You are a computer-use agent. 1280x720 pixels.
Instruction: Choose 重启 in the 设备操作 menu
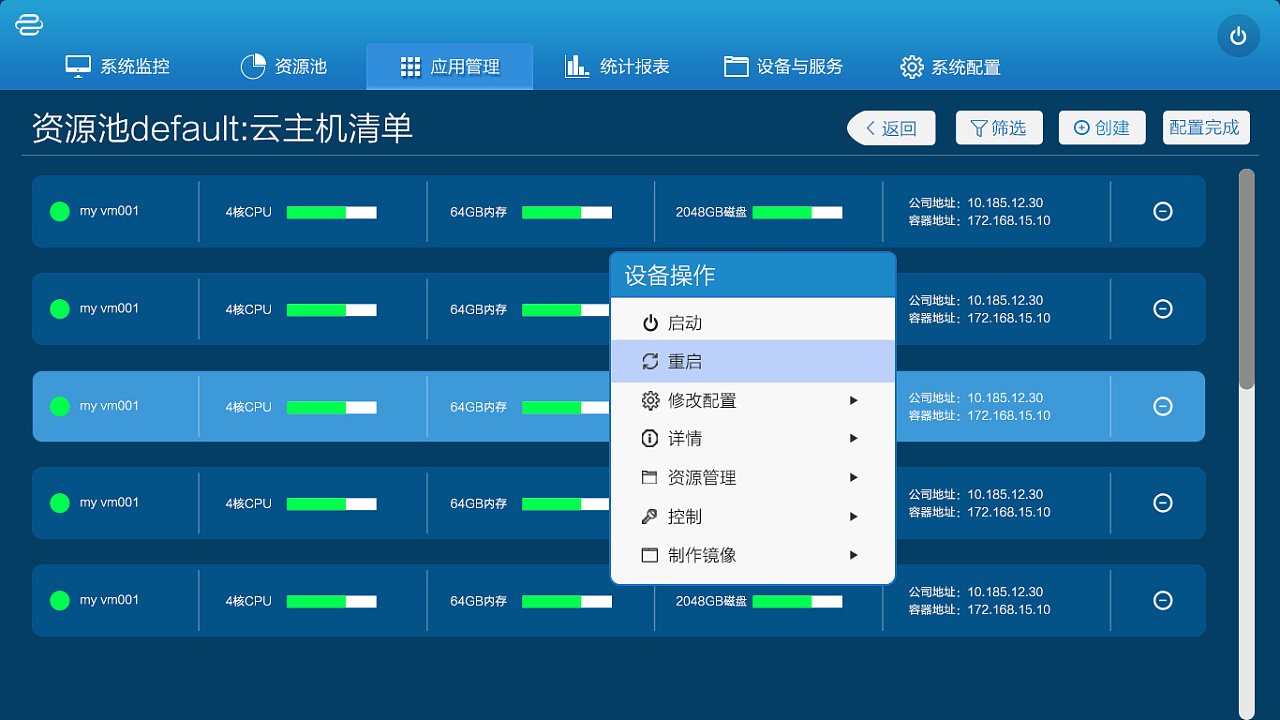(x=753, y=362)
